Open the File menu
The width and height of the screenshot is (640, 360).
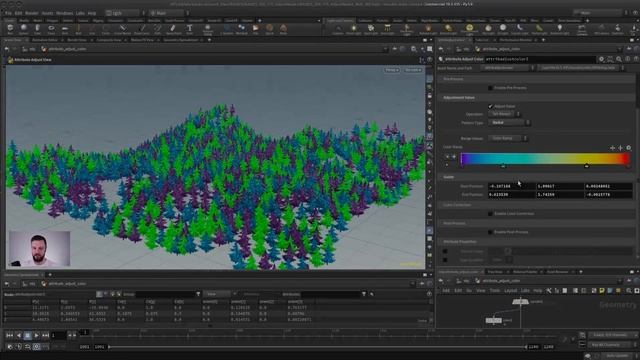(x=8, y=13)
